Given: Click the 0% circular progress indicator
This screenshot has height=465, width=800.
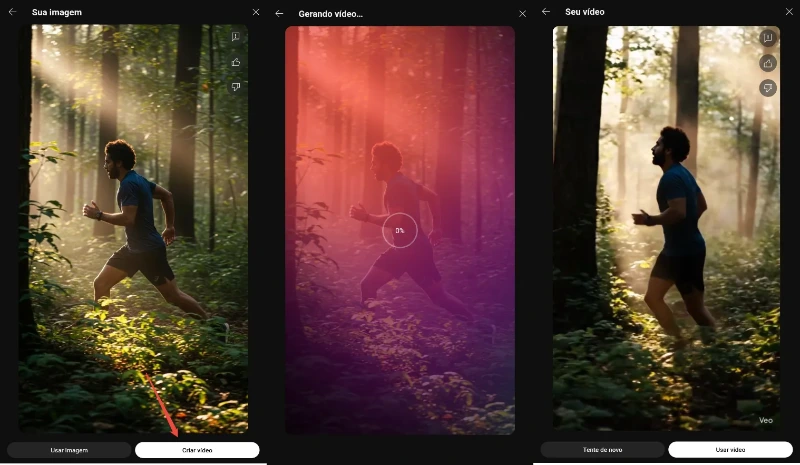Looking at the screenshot, I should coord(400,230).
